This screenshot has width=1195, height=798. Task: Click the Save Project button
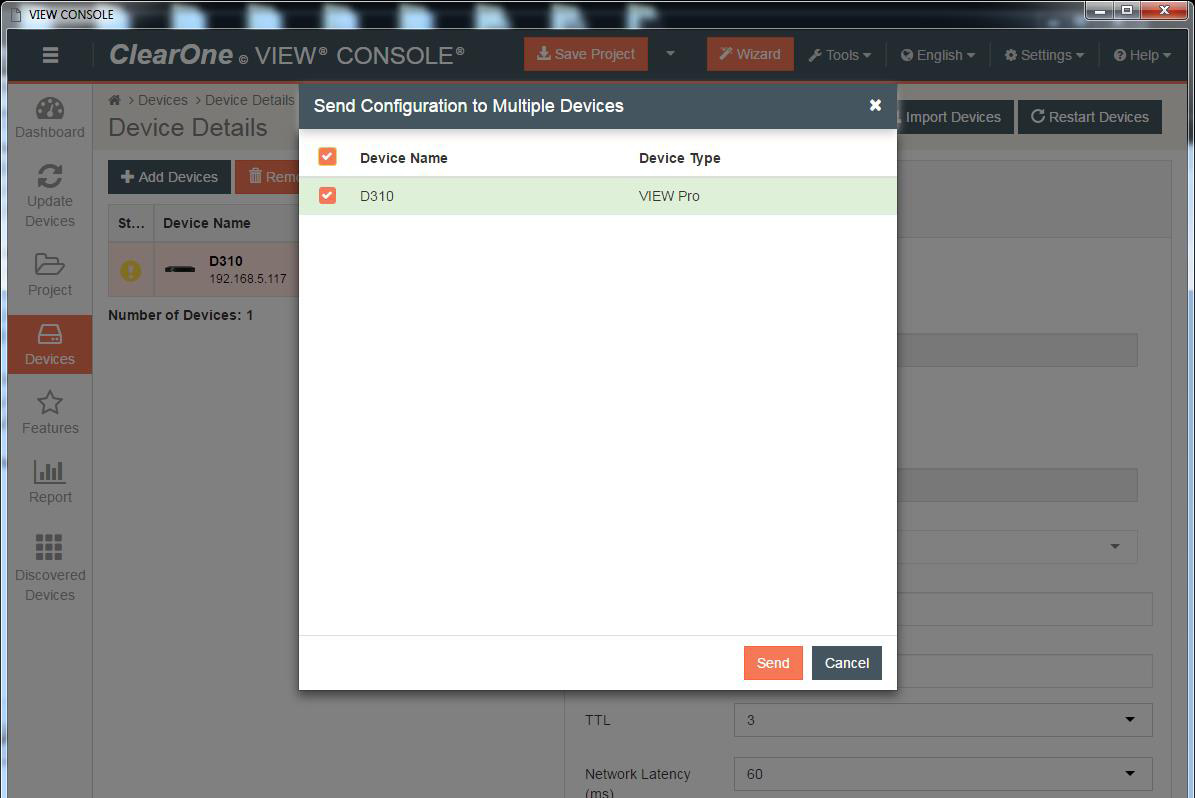586,54
